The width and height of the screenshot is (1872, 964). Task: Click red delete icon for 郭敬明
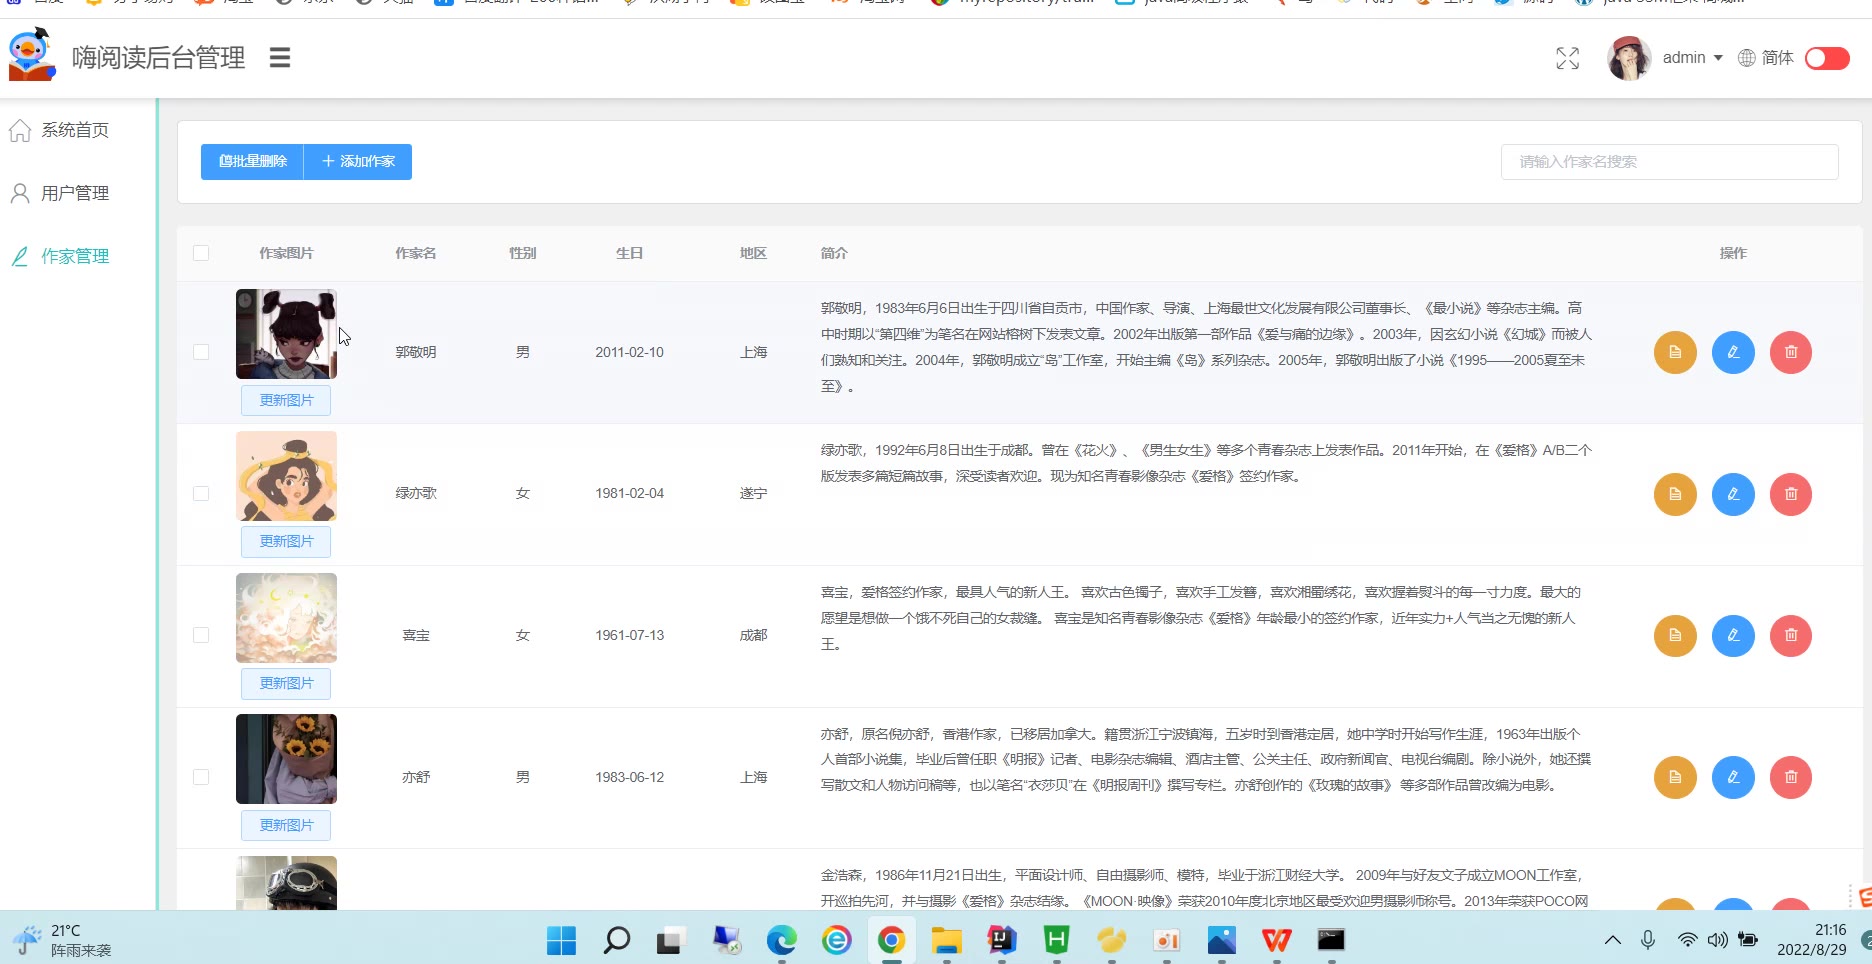1791,352
